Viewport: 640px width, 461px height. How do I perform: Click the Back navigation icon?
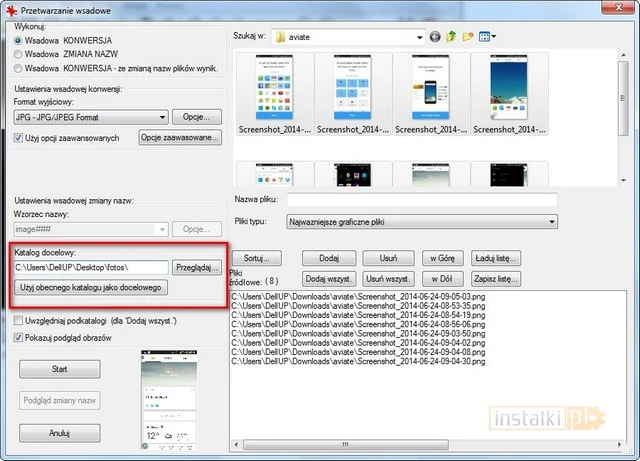click(435, 37)
